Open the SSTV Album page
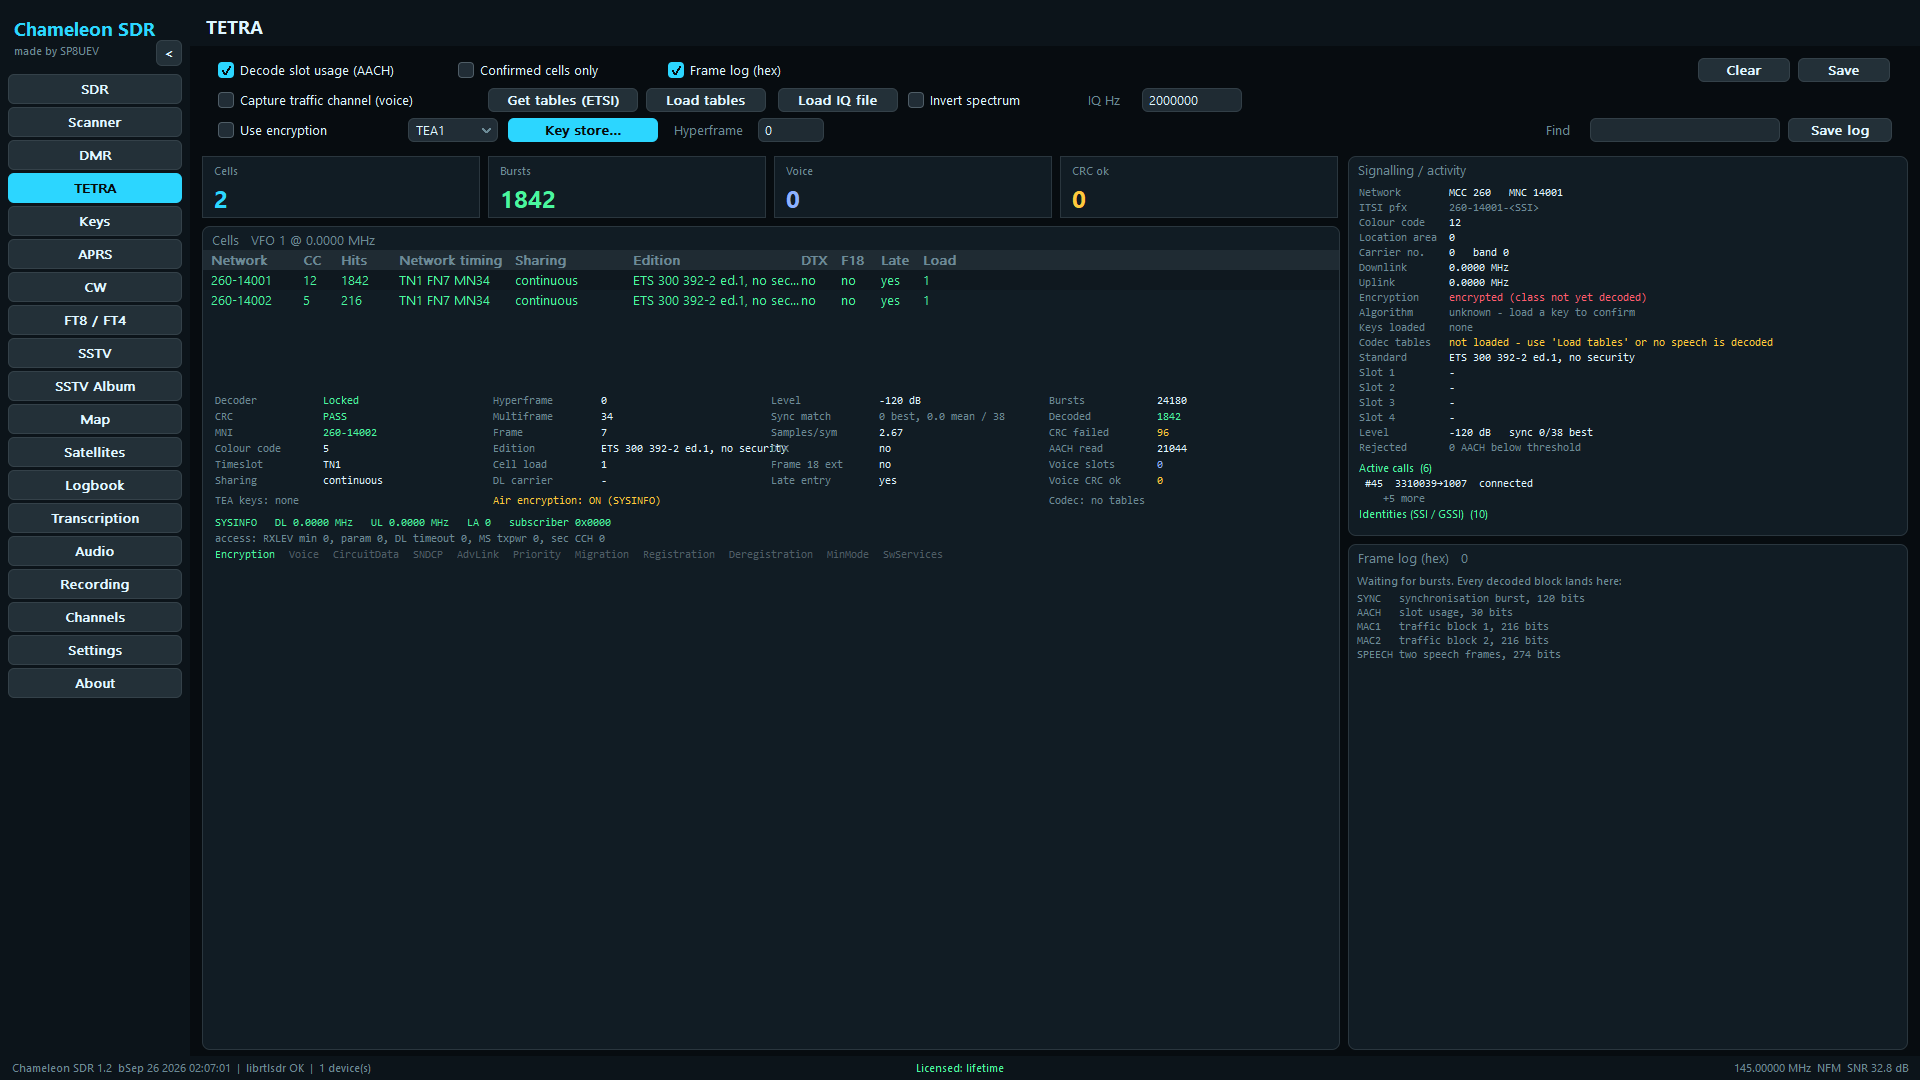The height and width of the screenshot is (1080, 1920). (95, 386)
